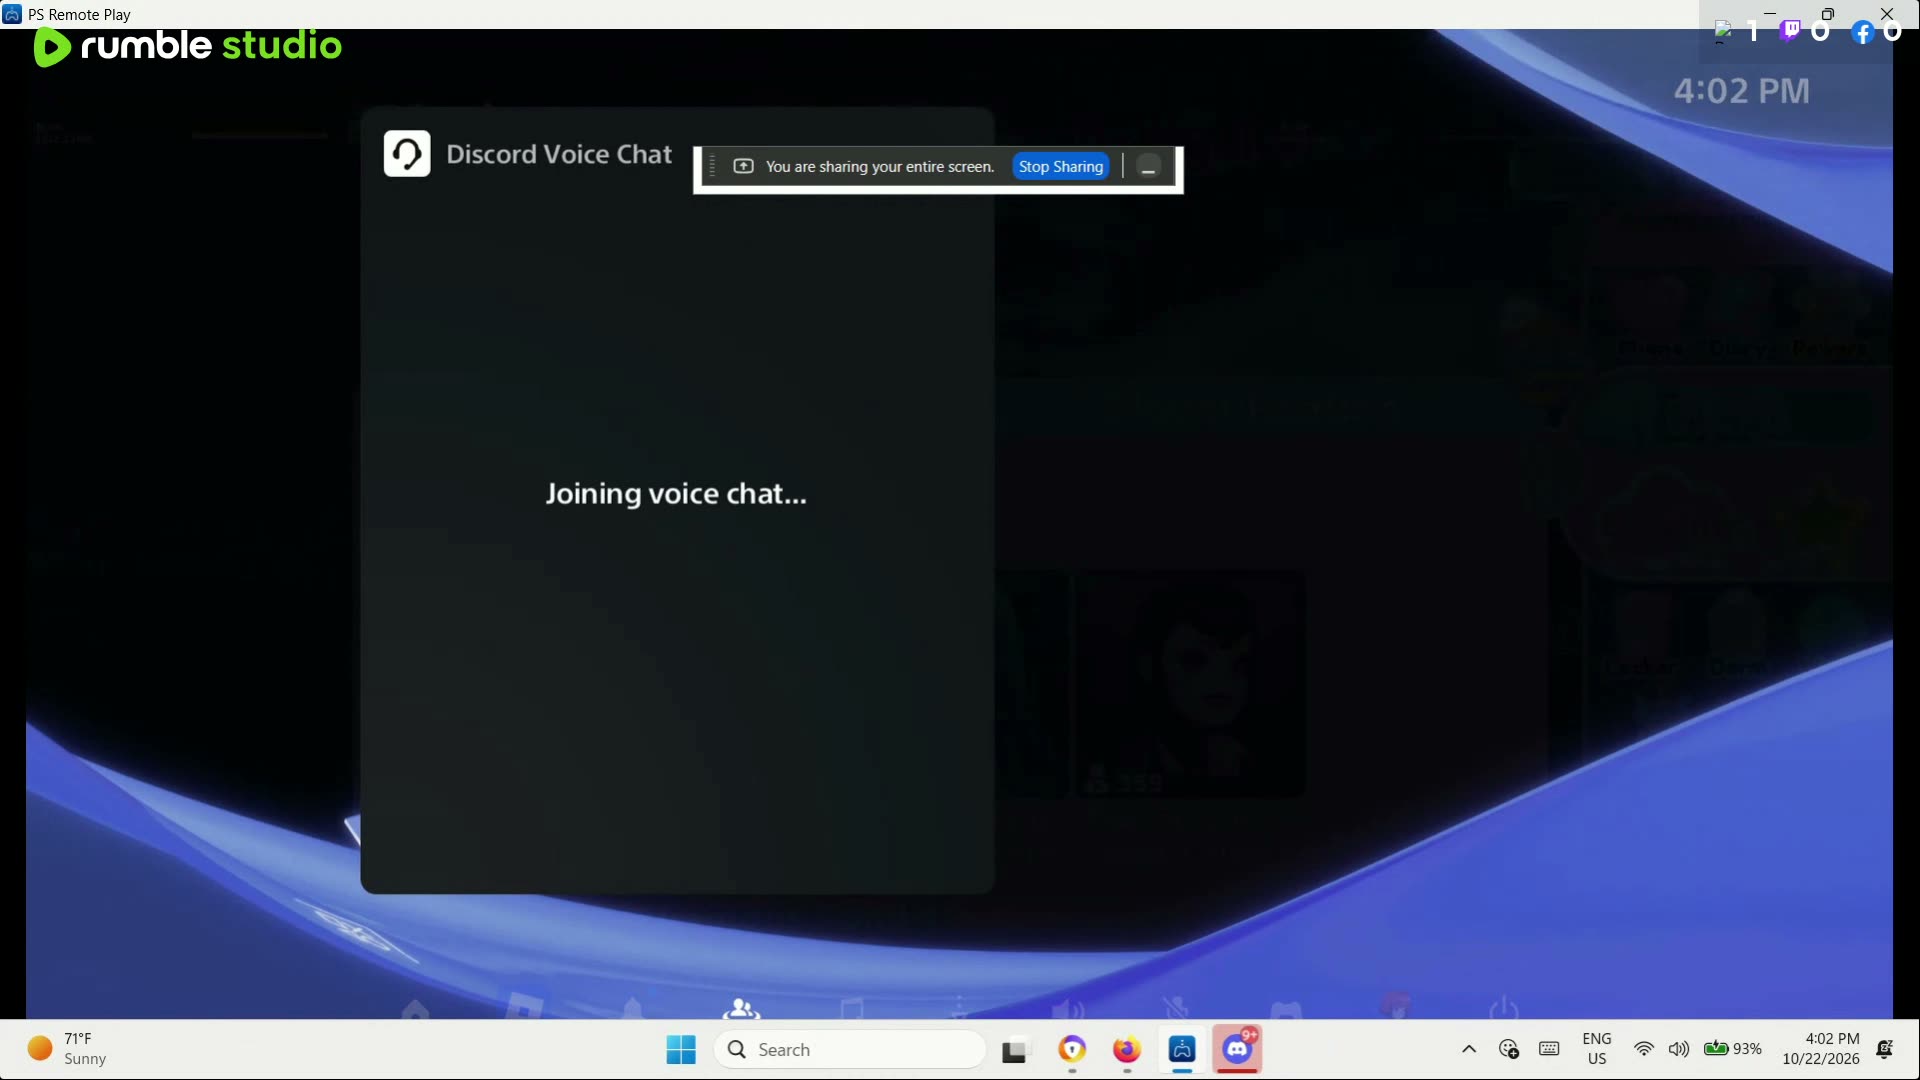Open the ENG US language switcher
This screenshot has width=1920, height=1080.
click(x=1597, y=1049)
